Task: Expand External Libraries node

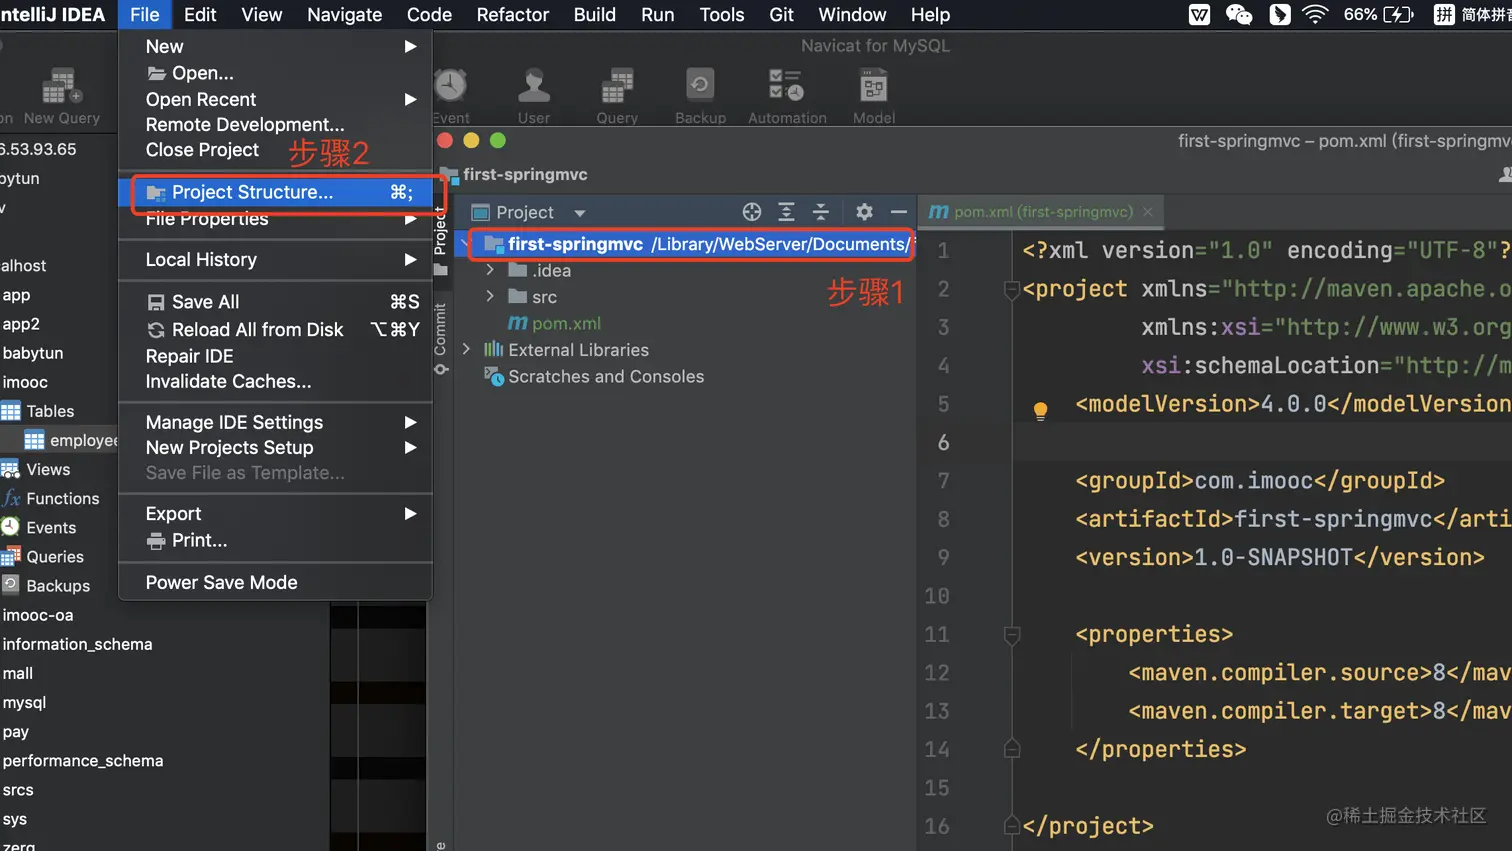Action: (x=466, y=350)
